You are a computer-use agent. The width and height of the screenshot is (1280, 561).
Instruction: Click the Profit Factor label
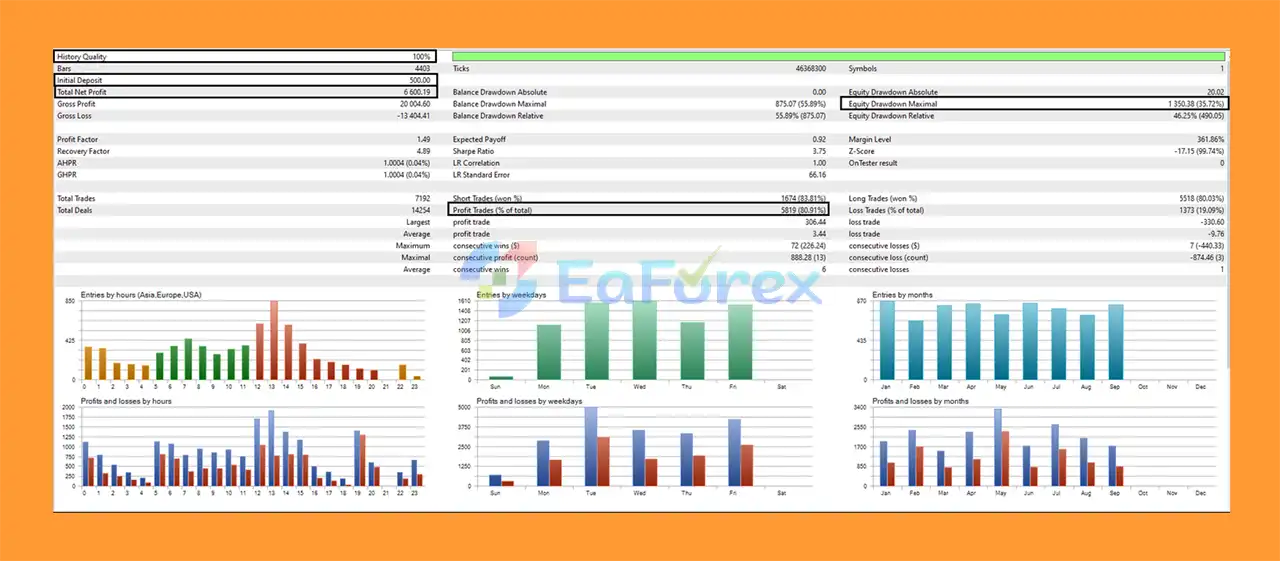pyautogui.click(x=78, y=139)
